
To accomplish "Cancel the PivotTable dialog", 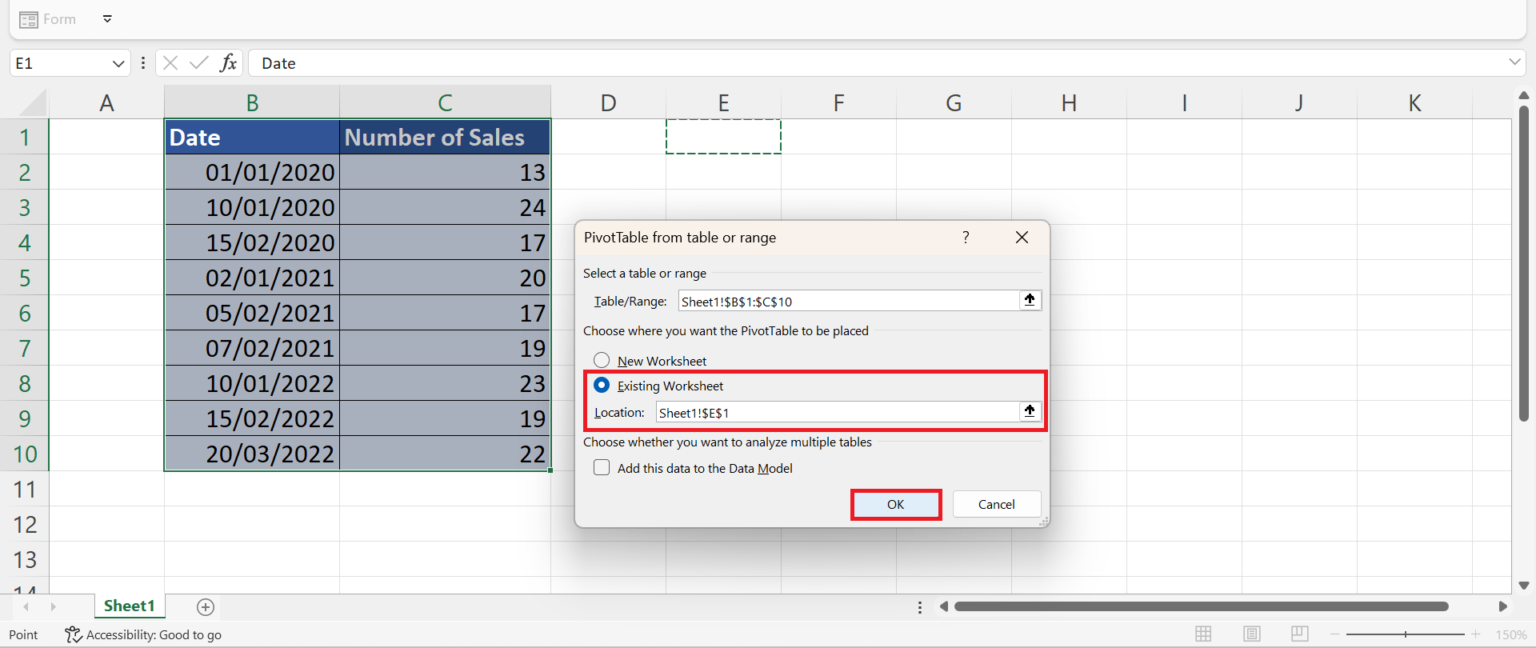I will [996, 504].
